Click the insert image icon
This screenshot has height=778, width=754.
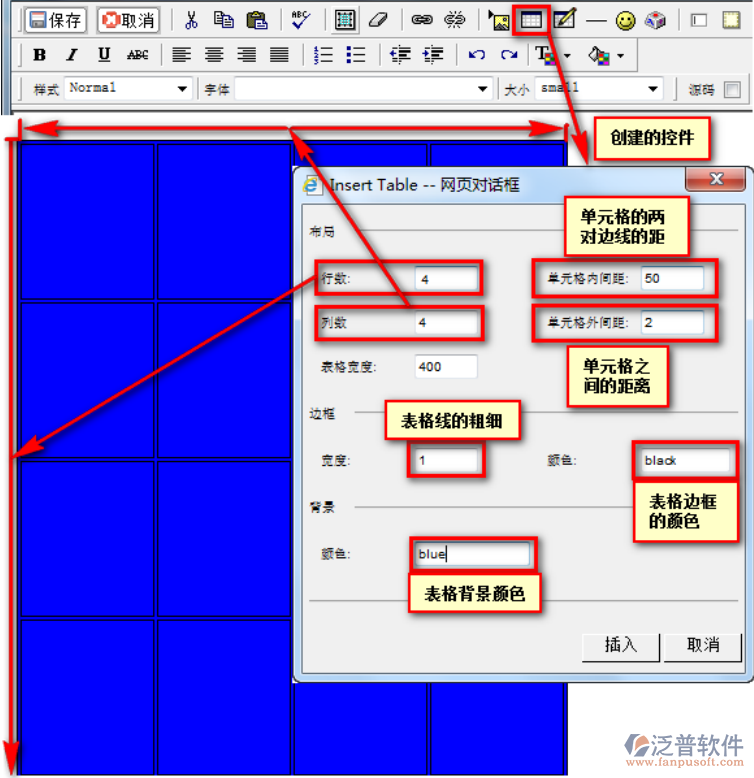pos(499,20)
